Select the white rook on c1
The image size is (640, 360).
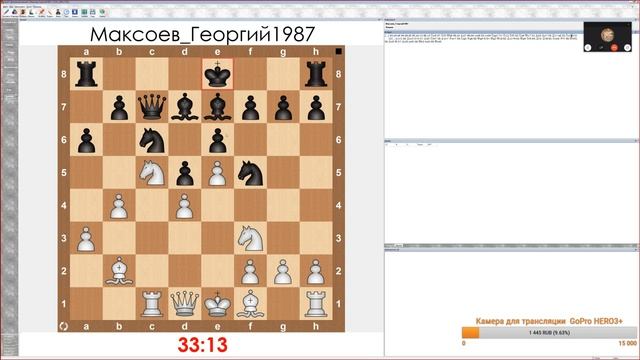(x=152, y=304)
